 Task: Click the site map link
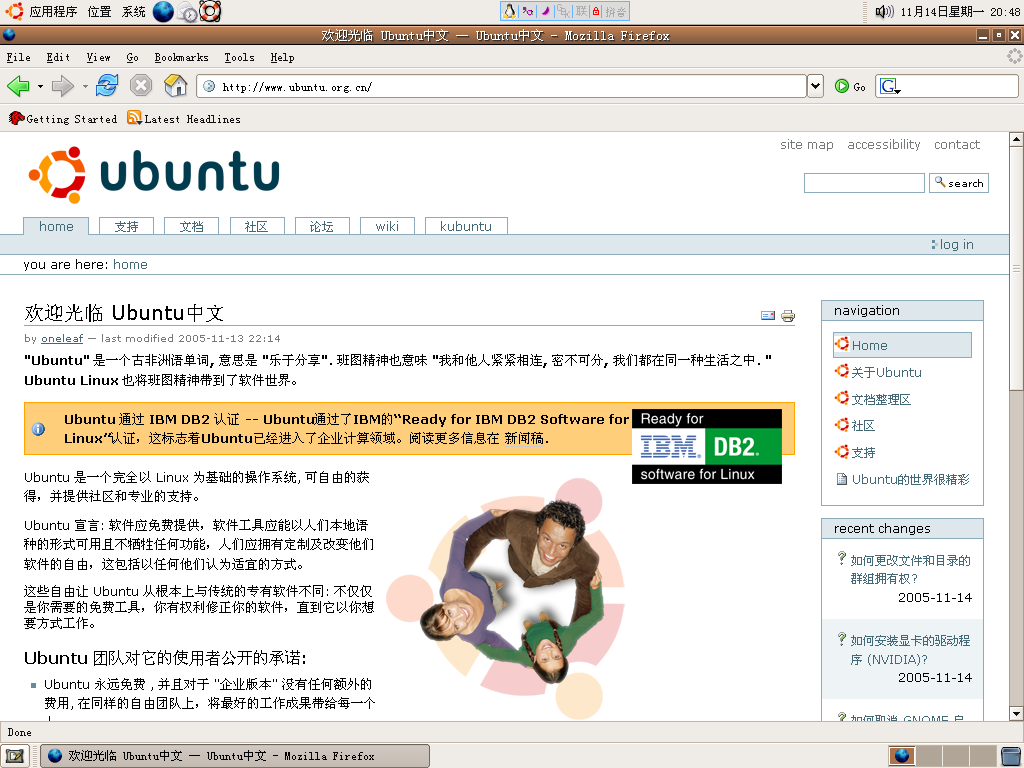tap(807, 144)
